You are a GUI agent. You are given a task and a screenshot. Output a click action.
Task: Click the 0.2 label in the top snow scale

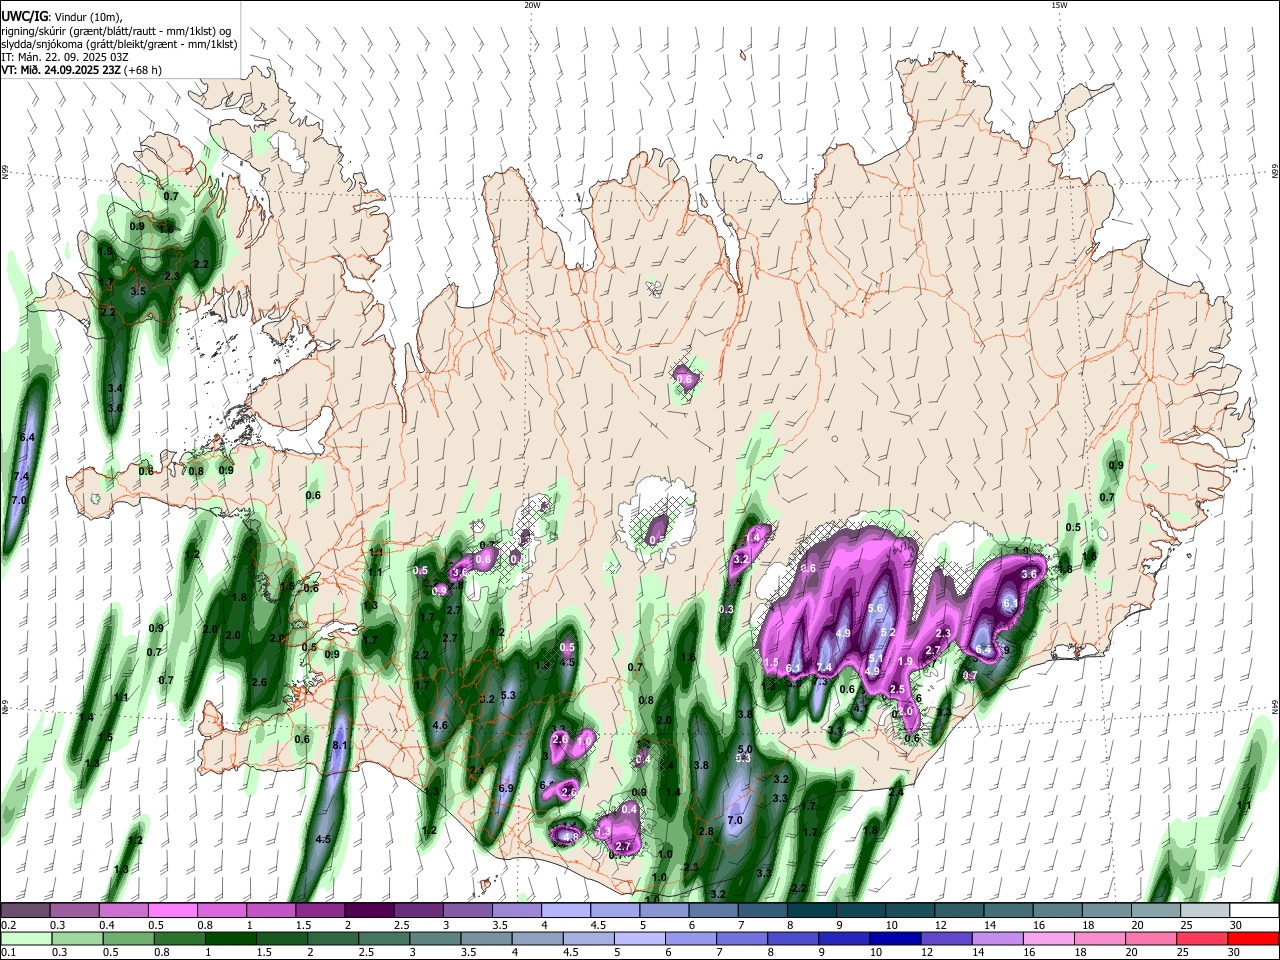pos(8,925)
